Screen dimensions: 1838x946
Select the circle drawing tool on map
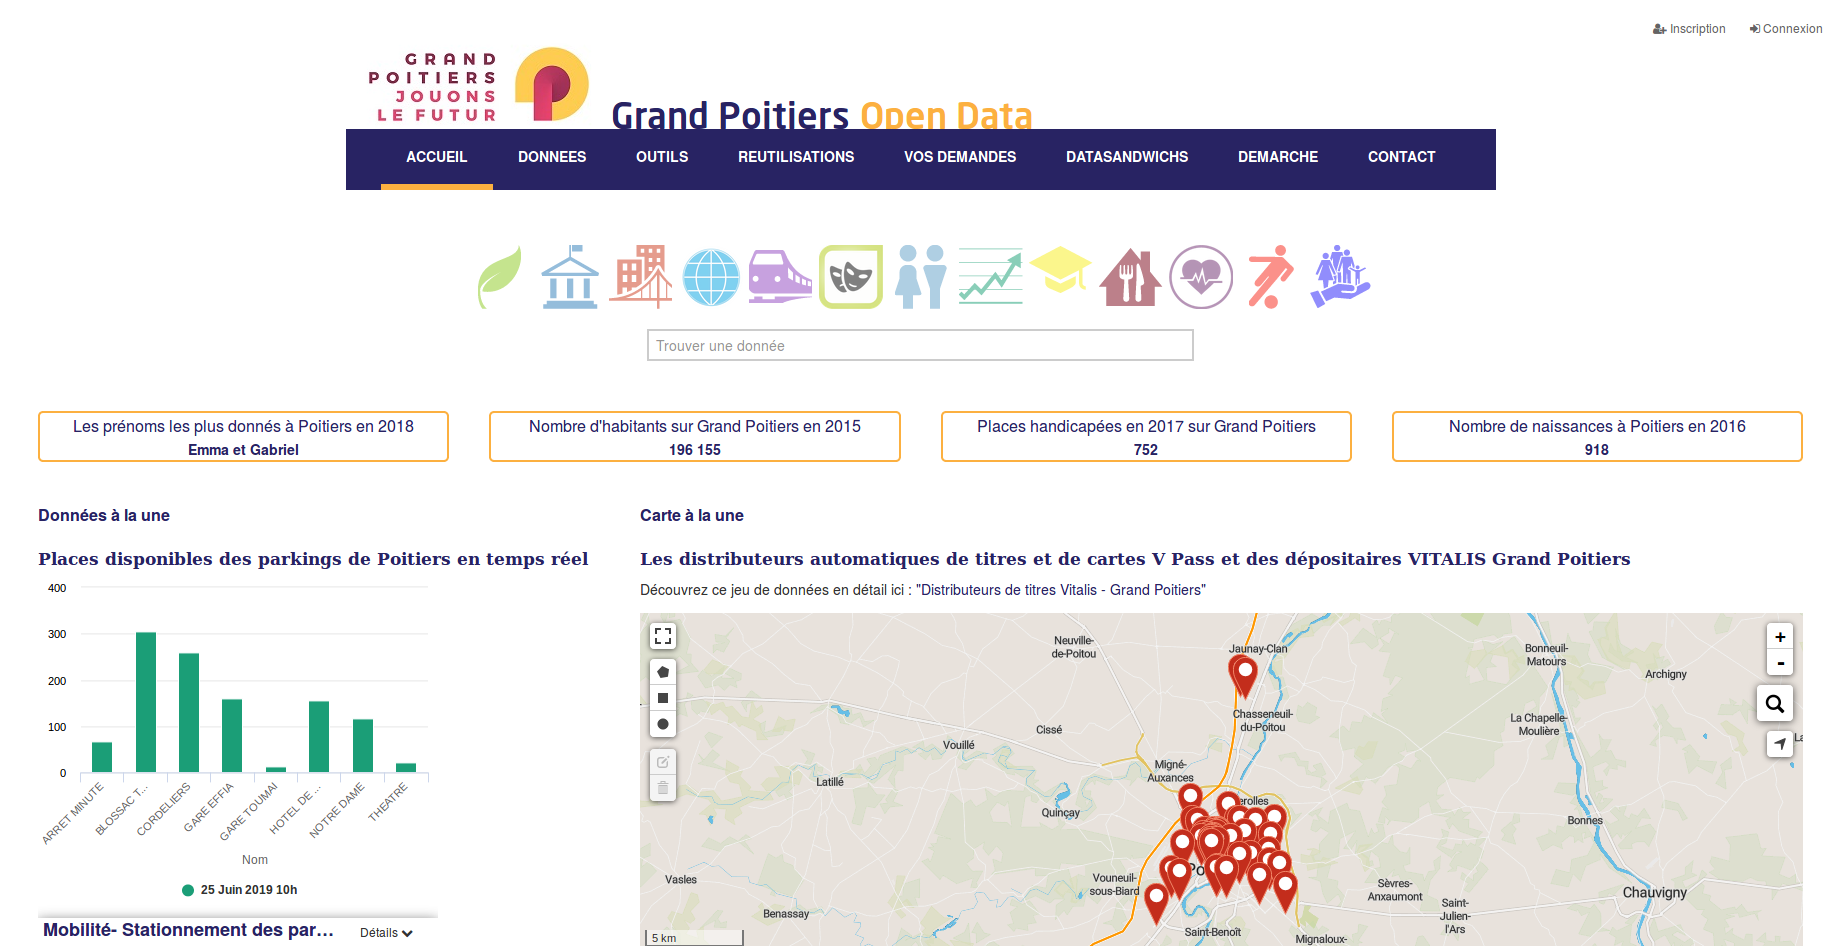[663, 724]
